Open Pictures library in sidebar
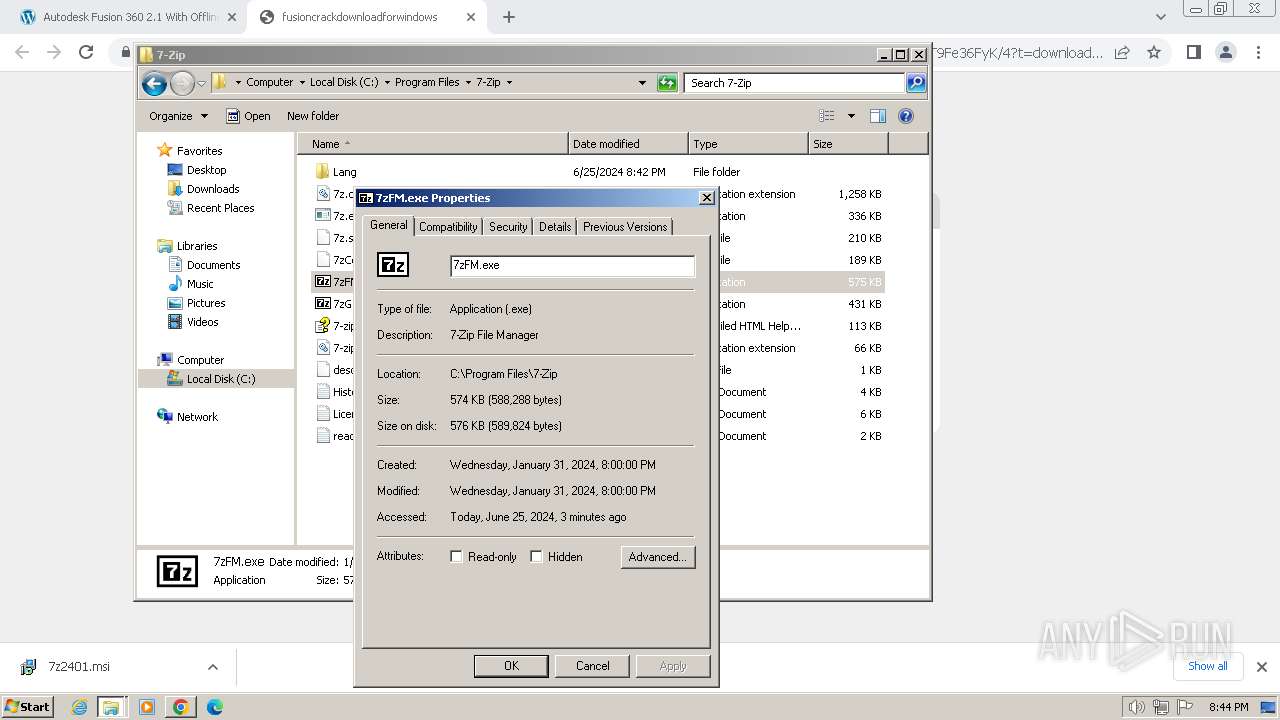Viewport: 1280px width, 720px height. pyautogui.click(x=206, y=303)
